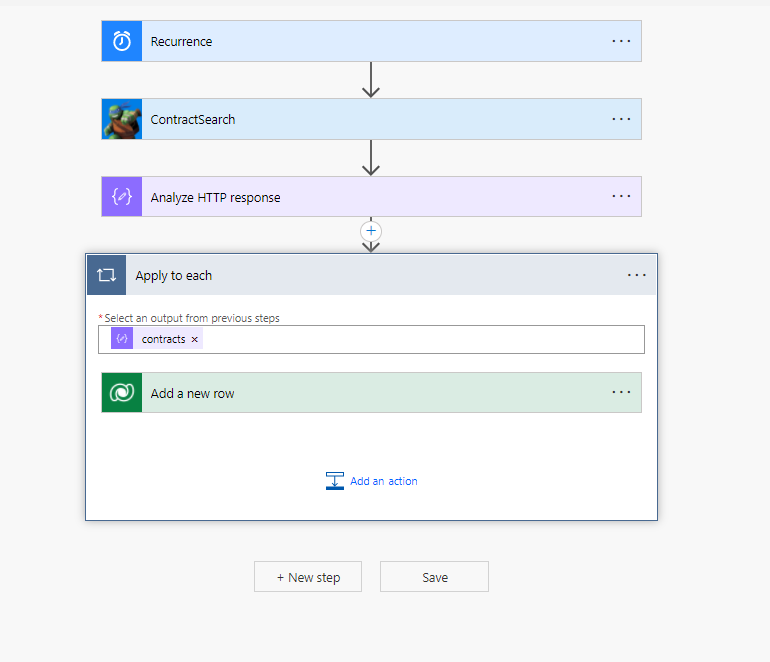Image resolution: width=770 pixels, height=662 pixels.
Task: Expand the ContractSearch action card
Action: 371,119
